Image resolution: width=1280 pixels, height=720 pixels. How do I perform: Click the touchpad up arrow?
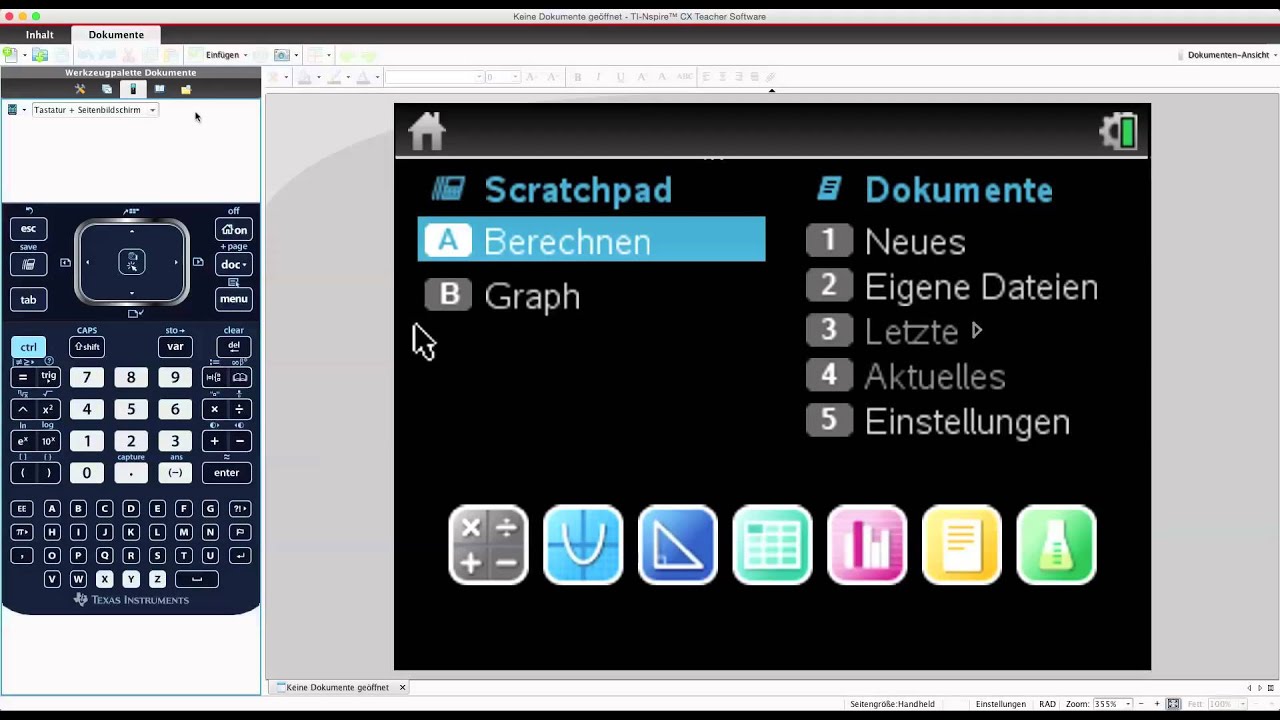click(x=132, y=232)
